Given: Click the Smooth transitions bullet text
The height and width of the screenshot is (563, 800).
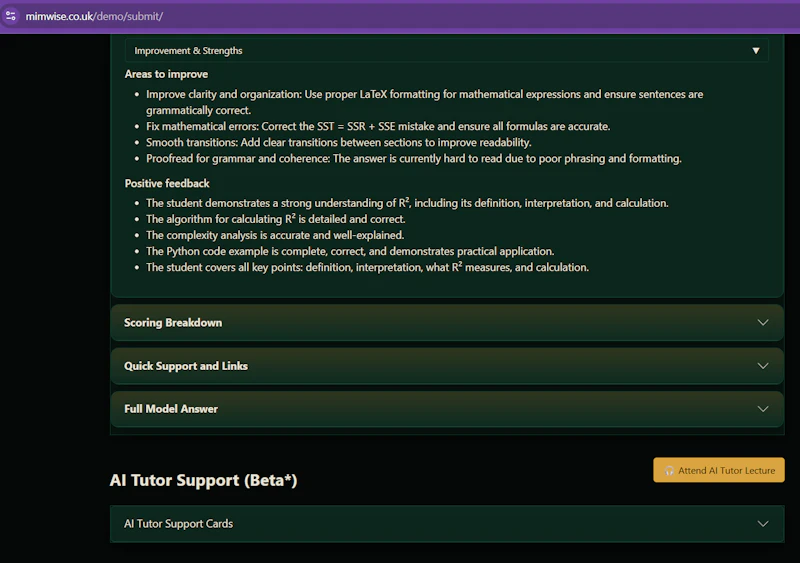Looking at the screenshot, I should click(339, 142).
